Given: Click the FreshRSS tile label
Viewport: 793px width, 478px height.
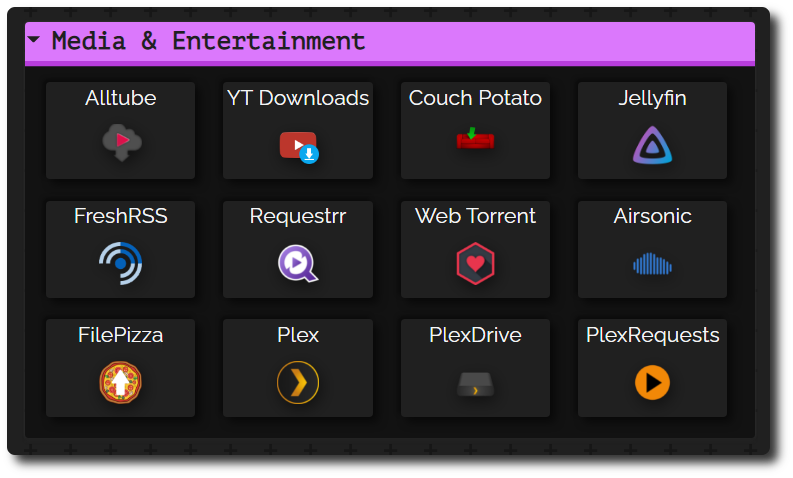Looking at the screenshot, I should pos(121,216).
